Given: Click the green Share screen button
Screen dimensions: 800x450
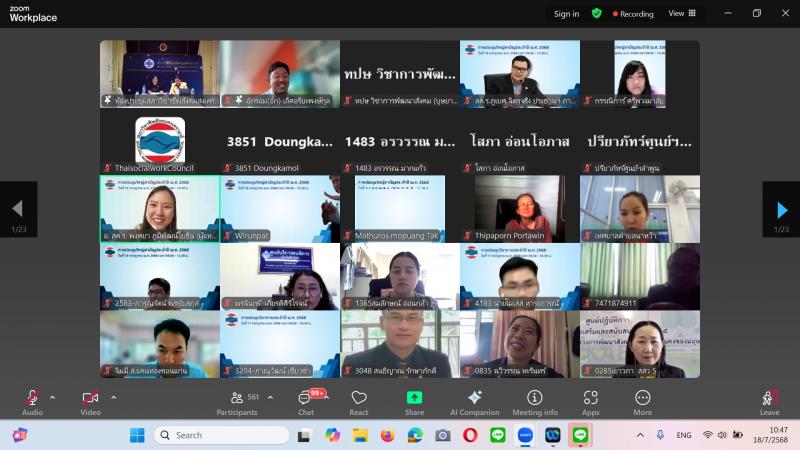Looking at the screenshot, I should pyautogui.click(x=414, y=402).
